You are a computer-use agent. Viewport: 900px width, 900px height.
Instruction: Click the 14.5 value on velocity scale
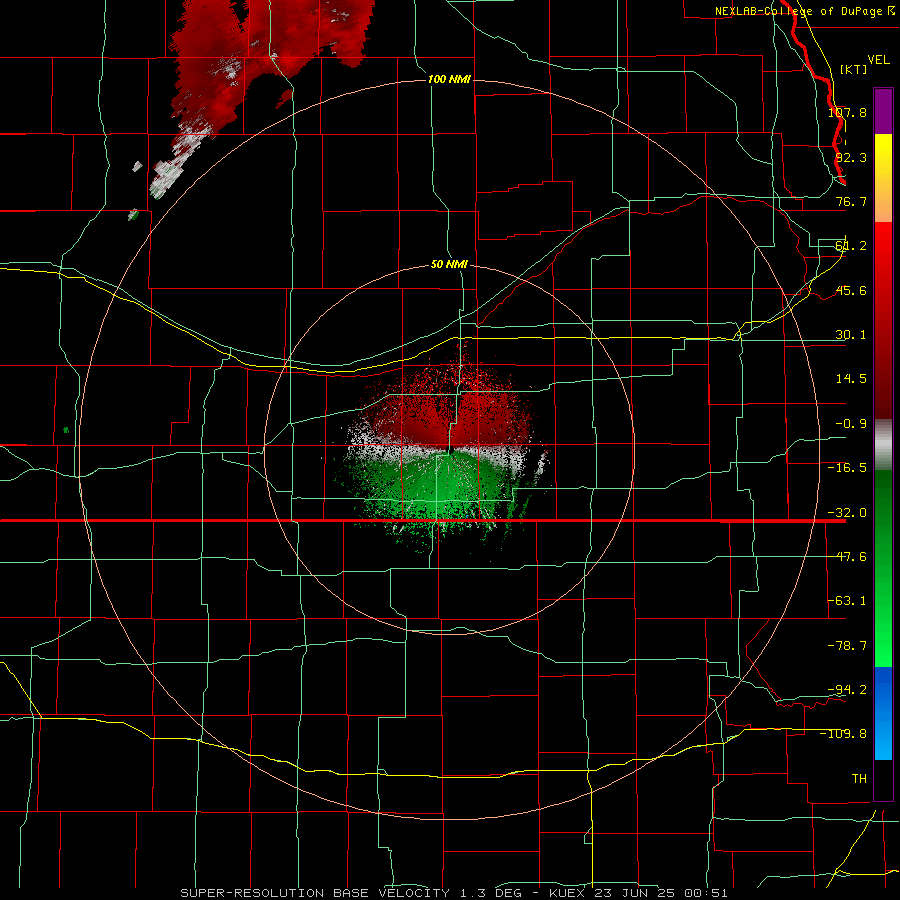851,379
